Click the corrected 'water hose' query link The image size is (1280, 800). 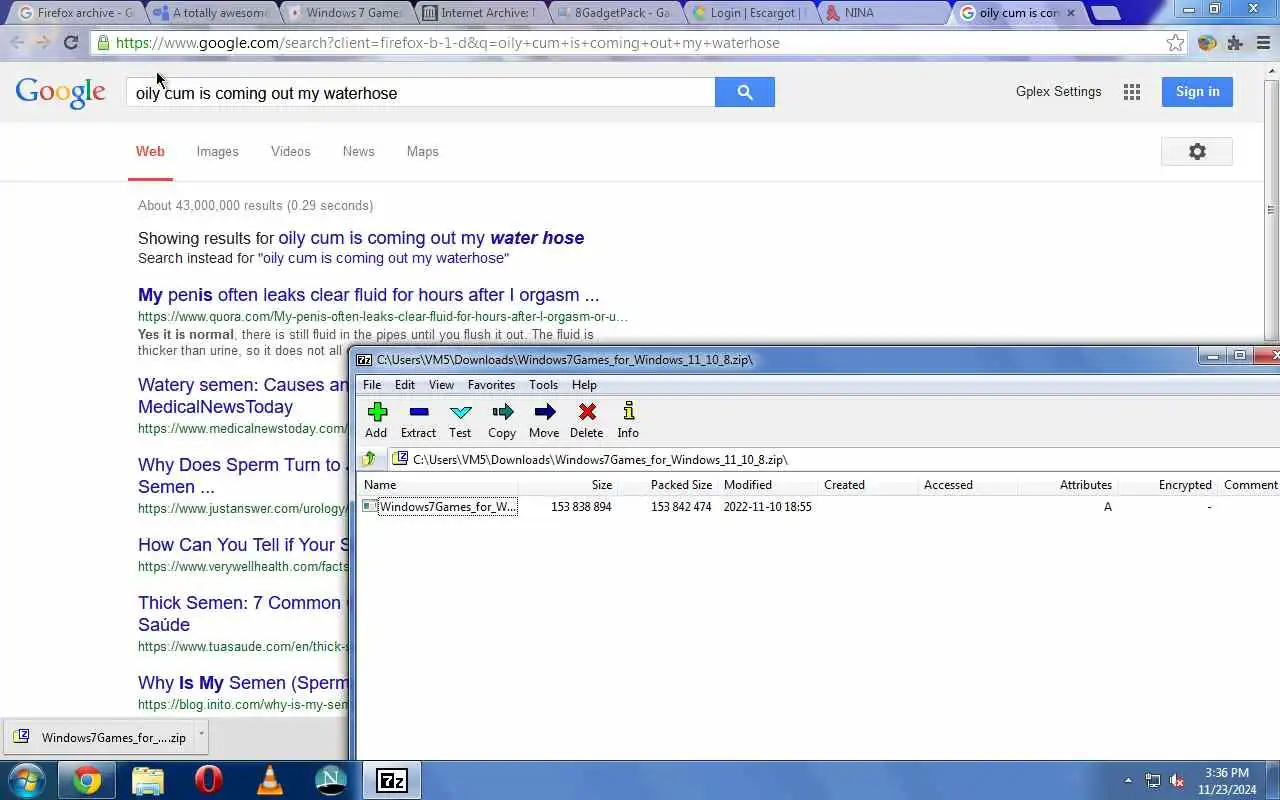[431, 238]
